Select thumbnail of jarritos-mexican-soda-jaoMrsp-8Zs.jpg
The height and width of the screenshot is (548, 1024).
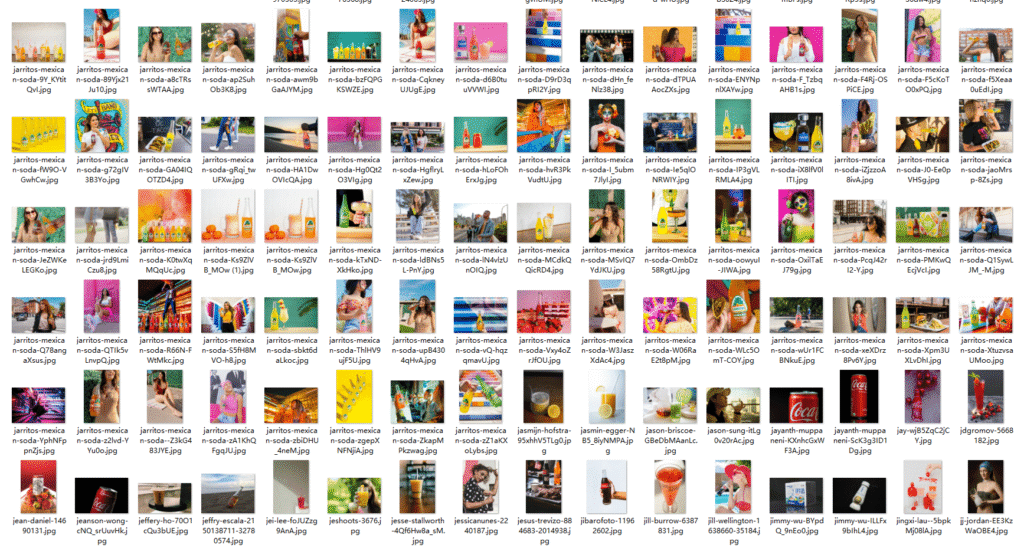click(986, 126)
